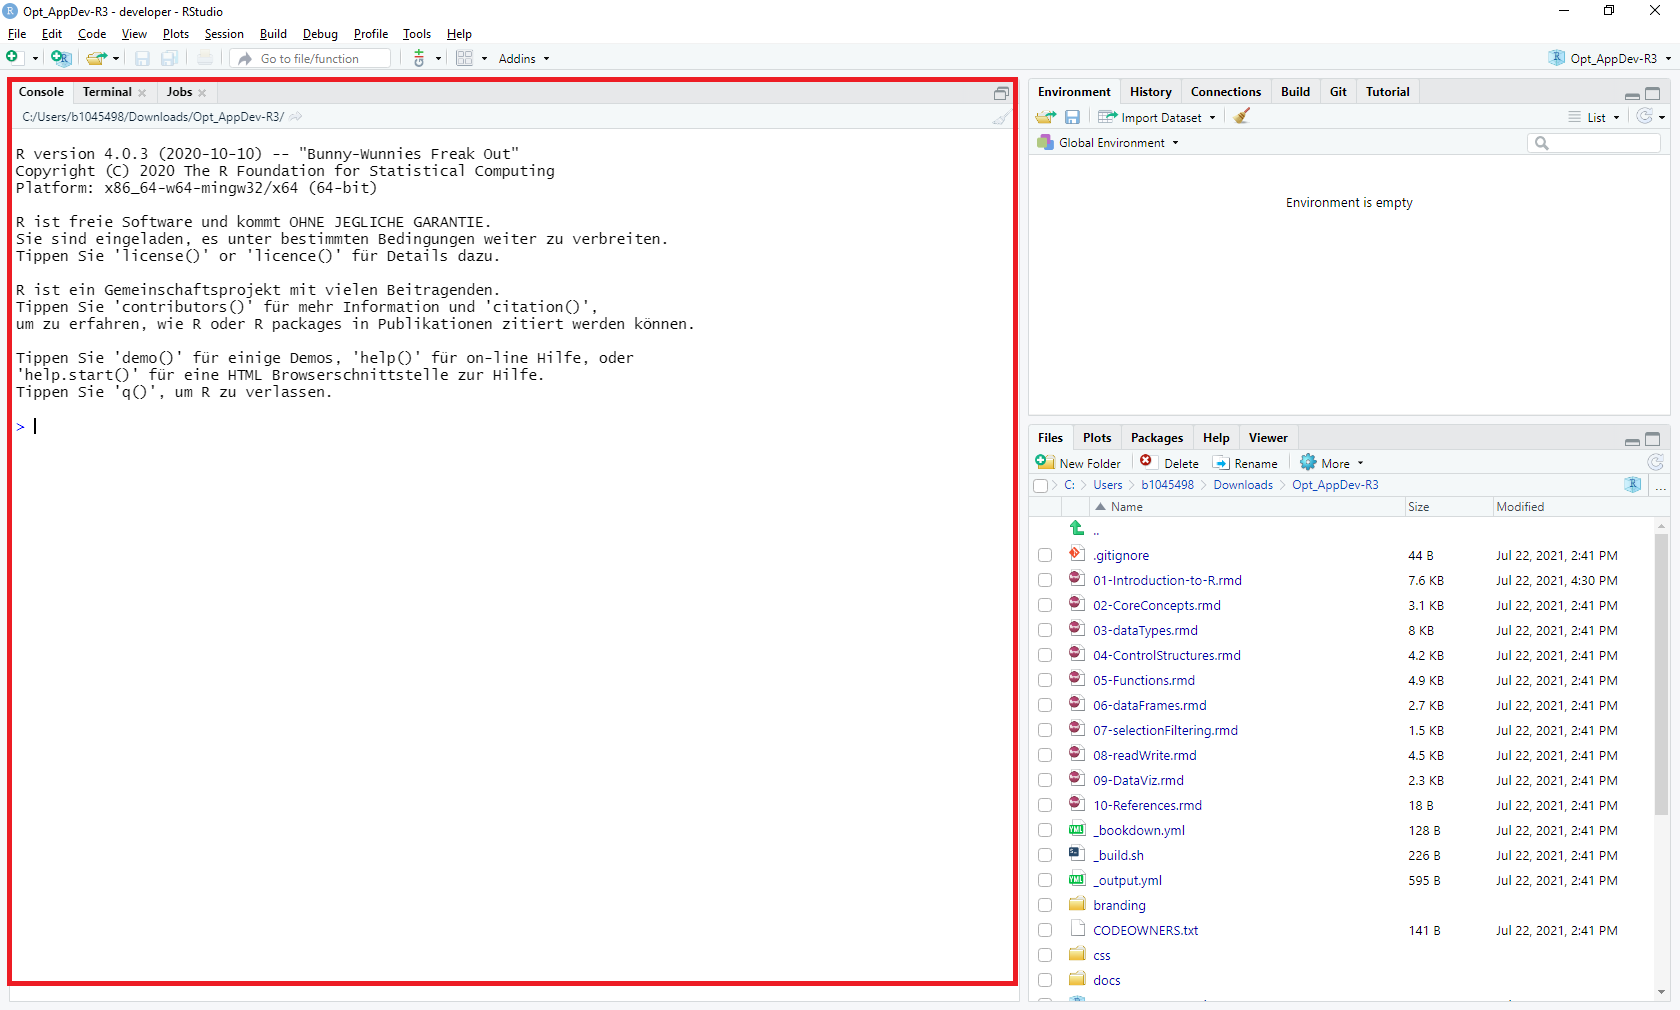Open the Session menu
The width and height of the screenshot is (1680, 1010).
tap(224, 34)
